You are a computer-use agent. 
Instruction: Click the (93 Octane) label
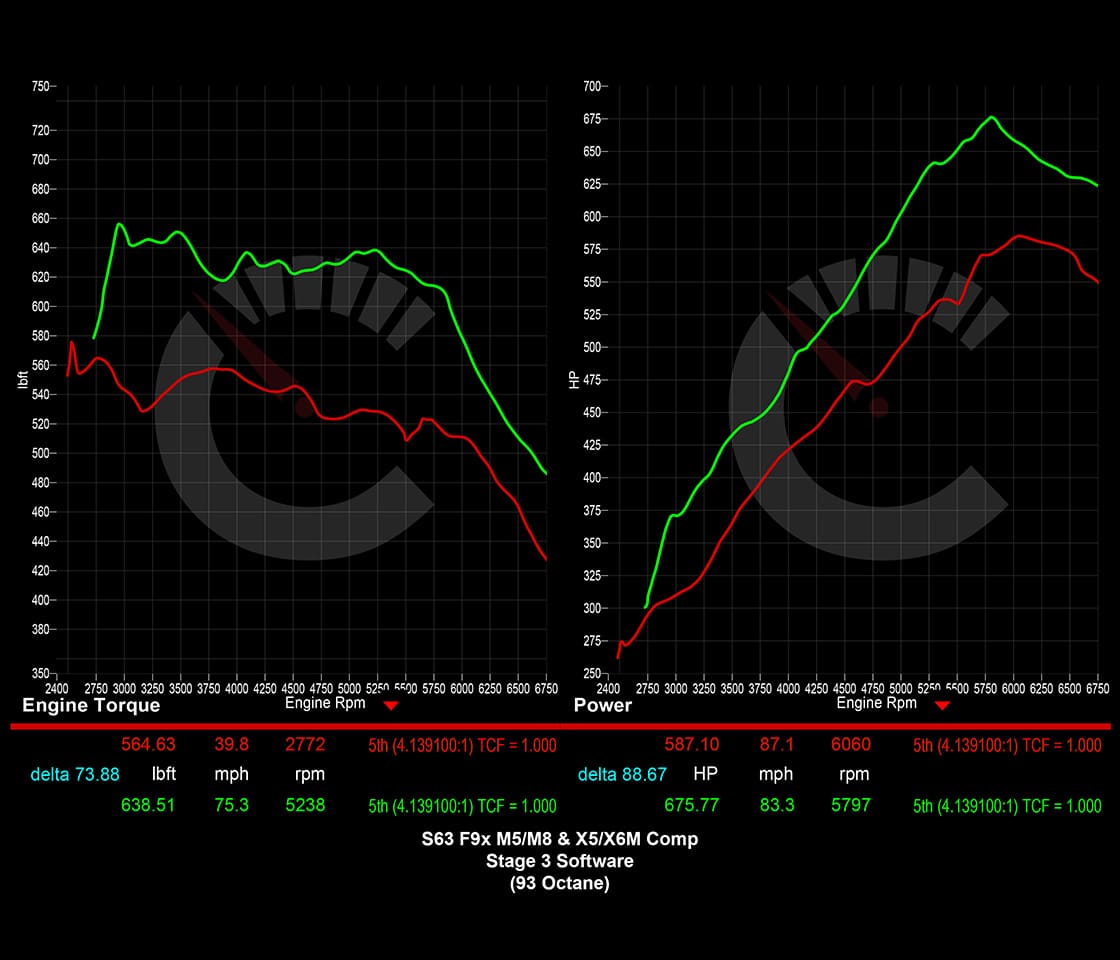(x=559, y=883)
